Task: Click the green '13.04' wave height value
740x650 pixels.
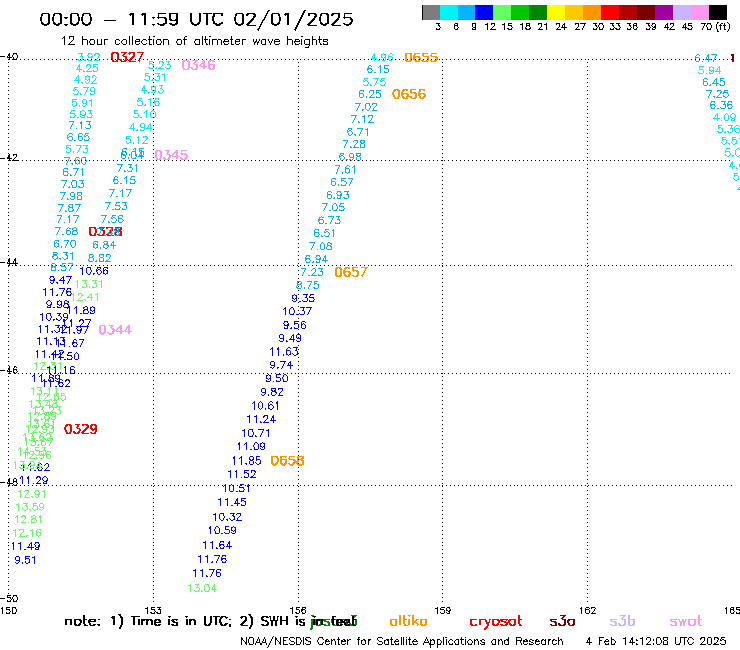Action: coord(202,588)
